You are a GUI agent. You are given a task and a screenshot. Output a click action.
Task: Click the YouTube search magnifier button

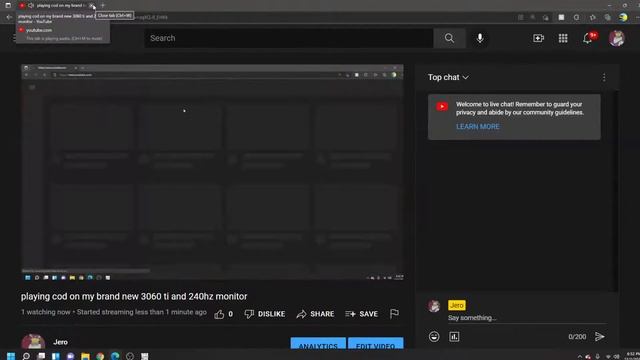[x=449, y=38]
